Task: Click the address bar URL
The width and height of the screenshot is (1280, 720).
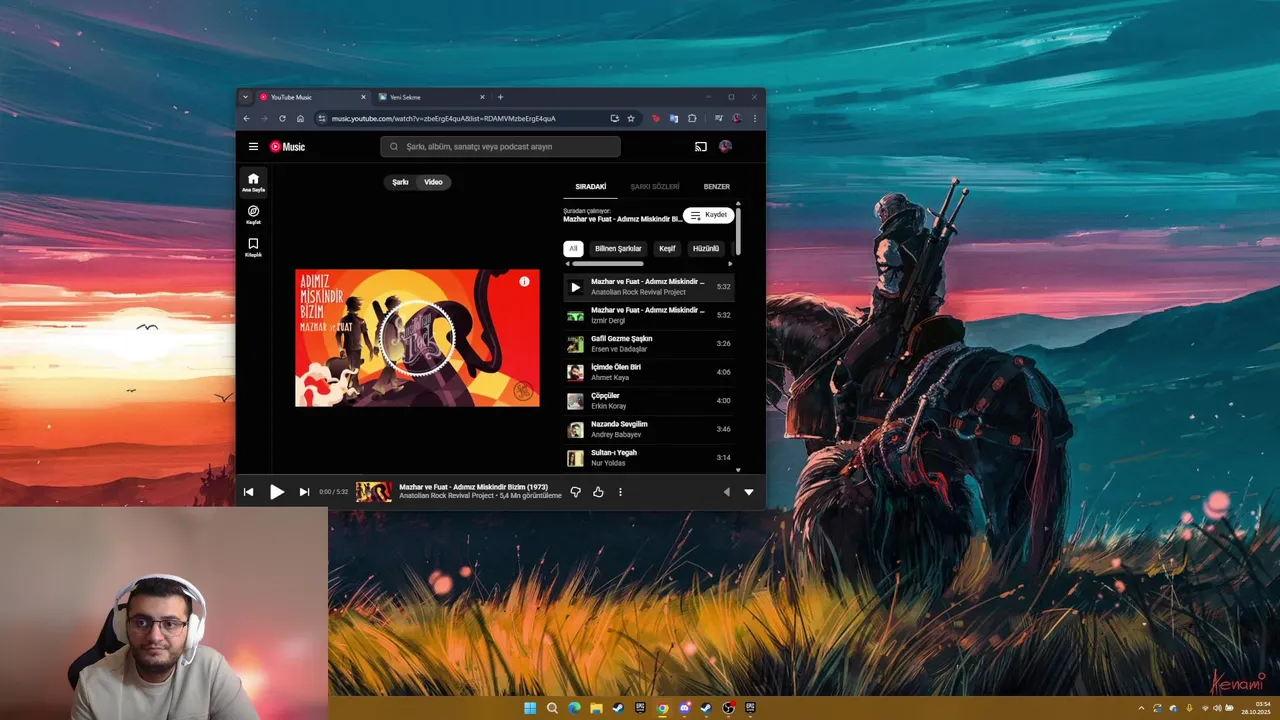Action: click(x=444, y=118)
